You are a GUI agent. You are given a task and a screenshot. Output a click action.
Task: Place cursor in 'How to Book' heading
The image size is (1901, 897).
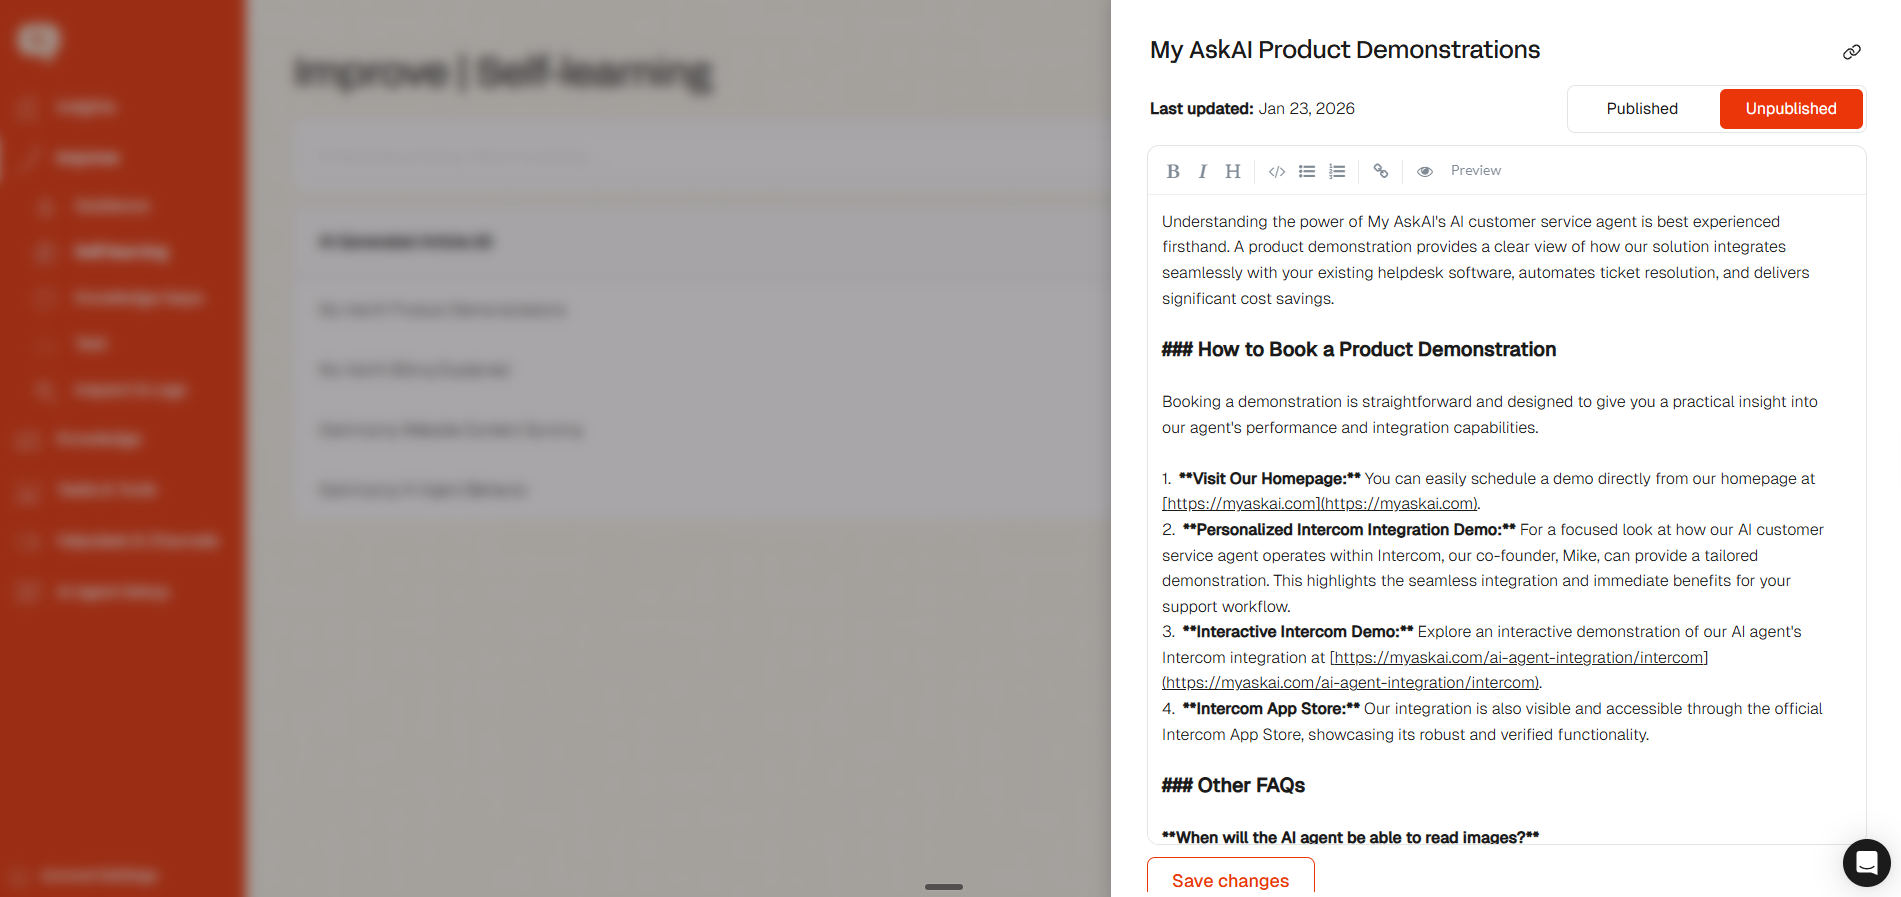coord(1376,350)
